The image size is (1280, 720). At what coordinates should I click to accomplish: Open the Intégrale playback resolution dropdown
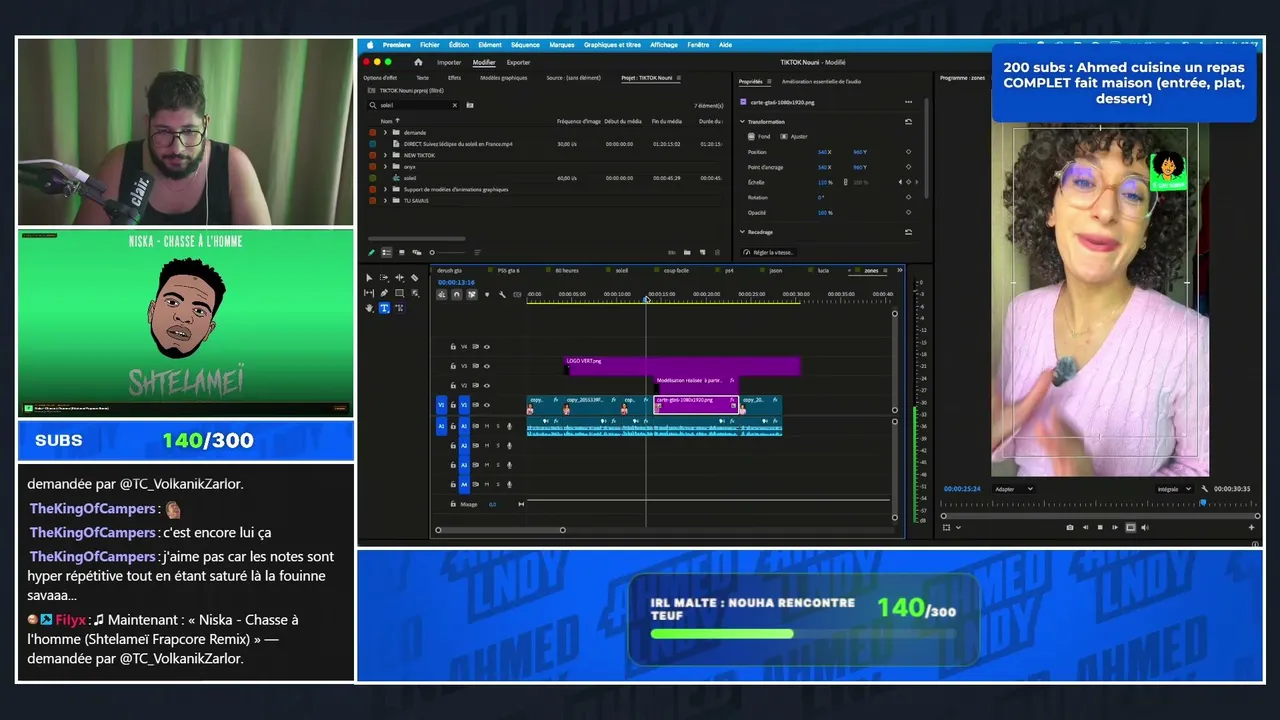[1173, 489]
